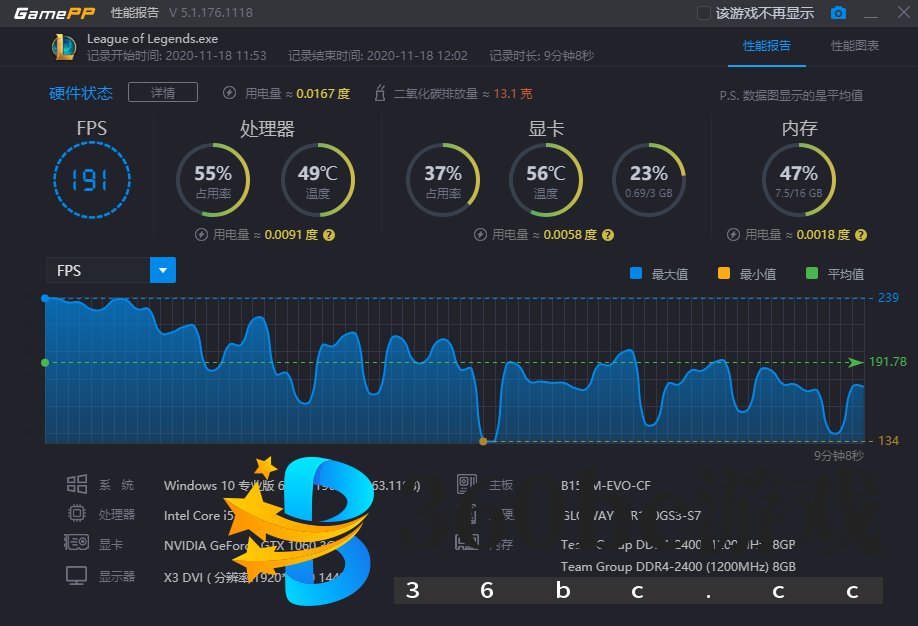Select the 系统 system panel icon
Image resolution: width=918 pixels, height=626 pixels.
point(76,484)
